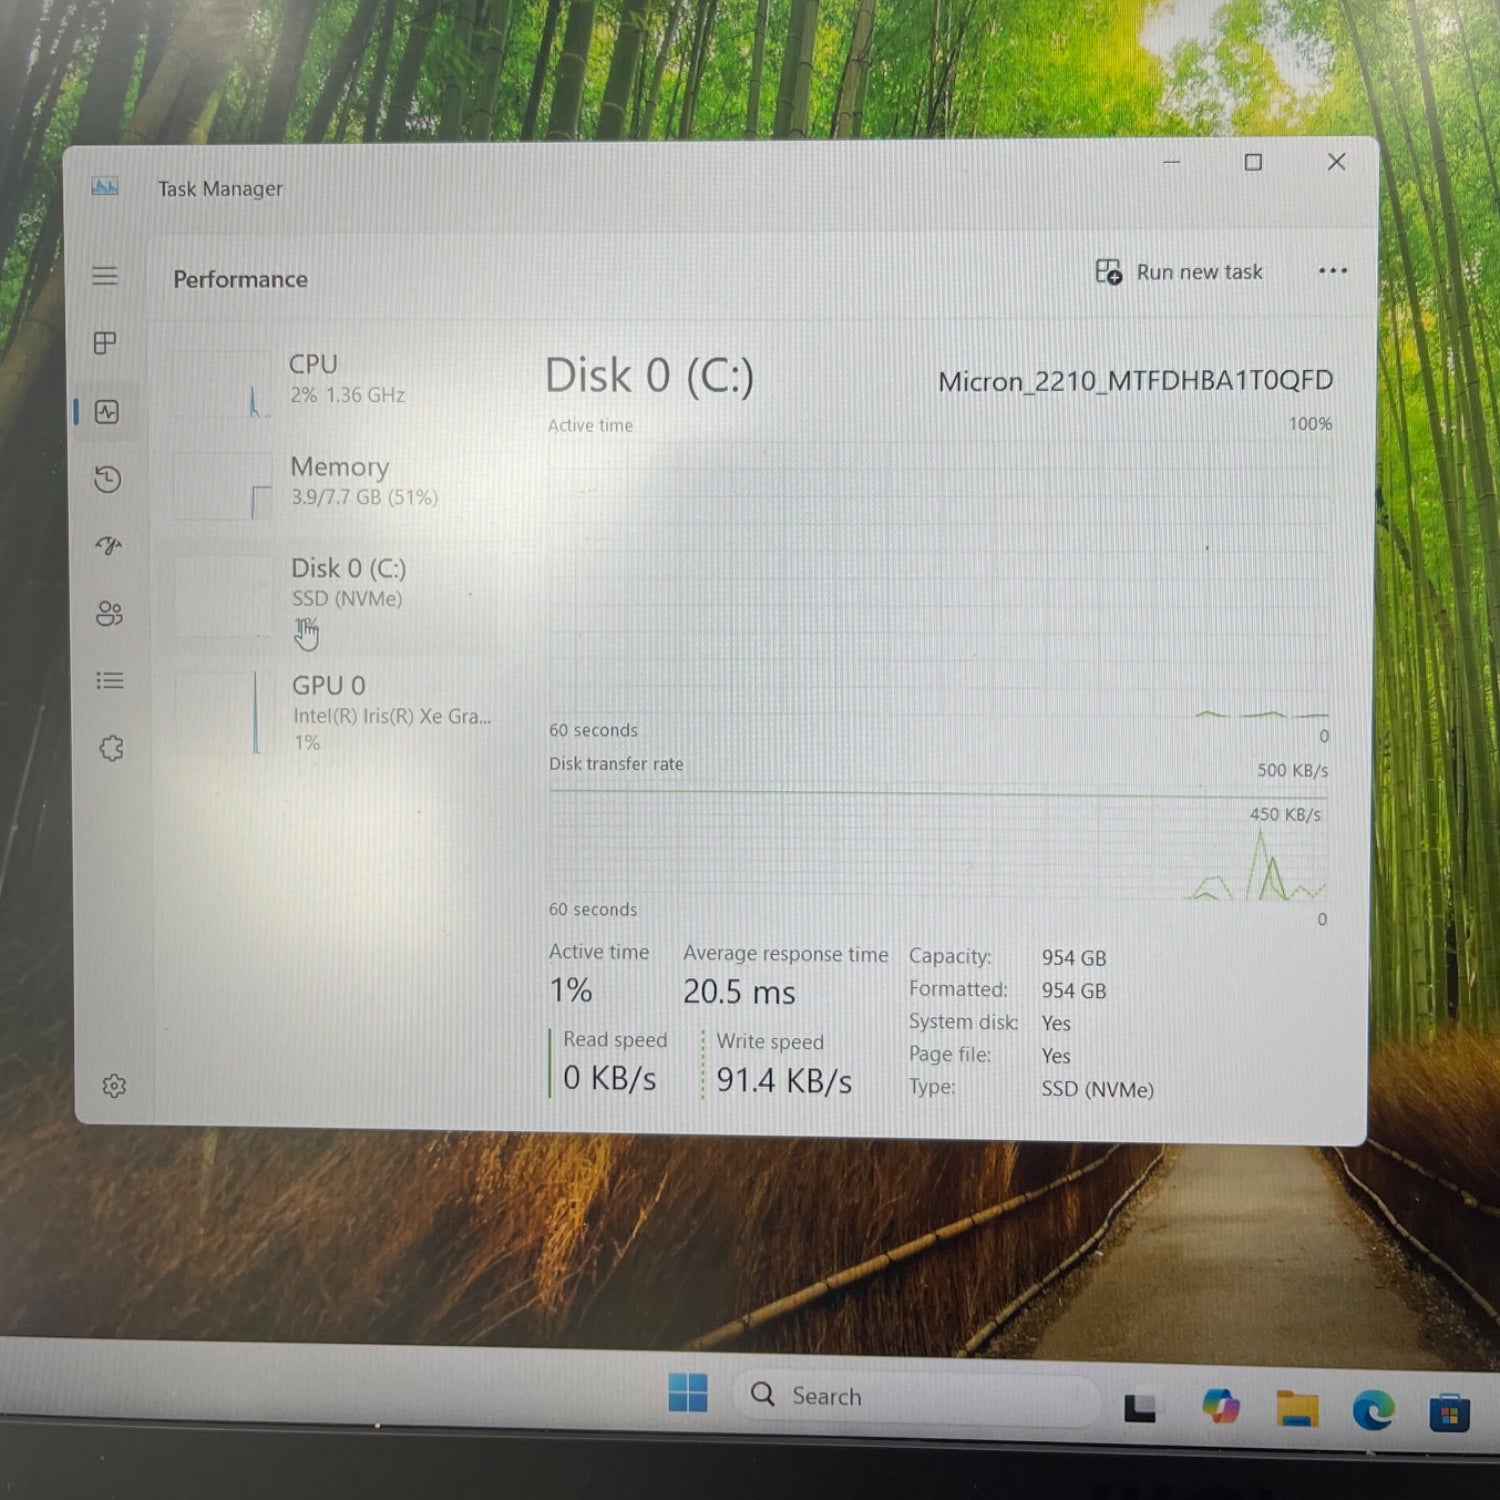Click the Micron_2210 disk model label
1500x1500 pixels.
(x=1136, y=381)
